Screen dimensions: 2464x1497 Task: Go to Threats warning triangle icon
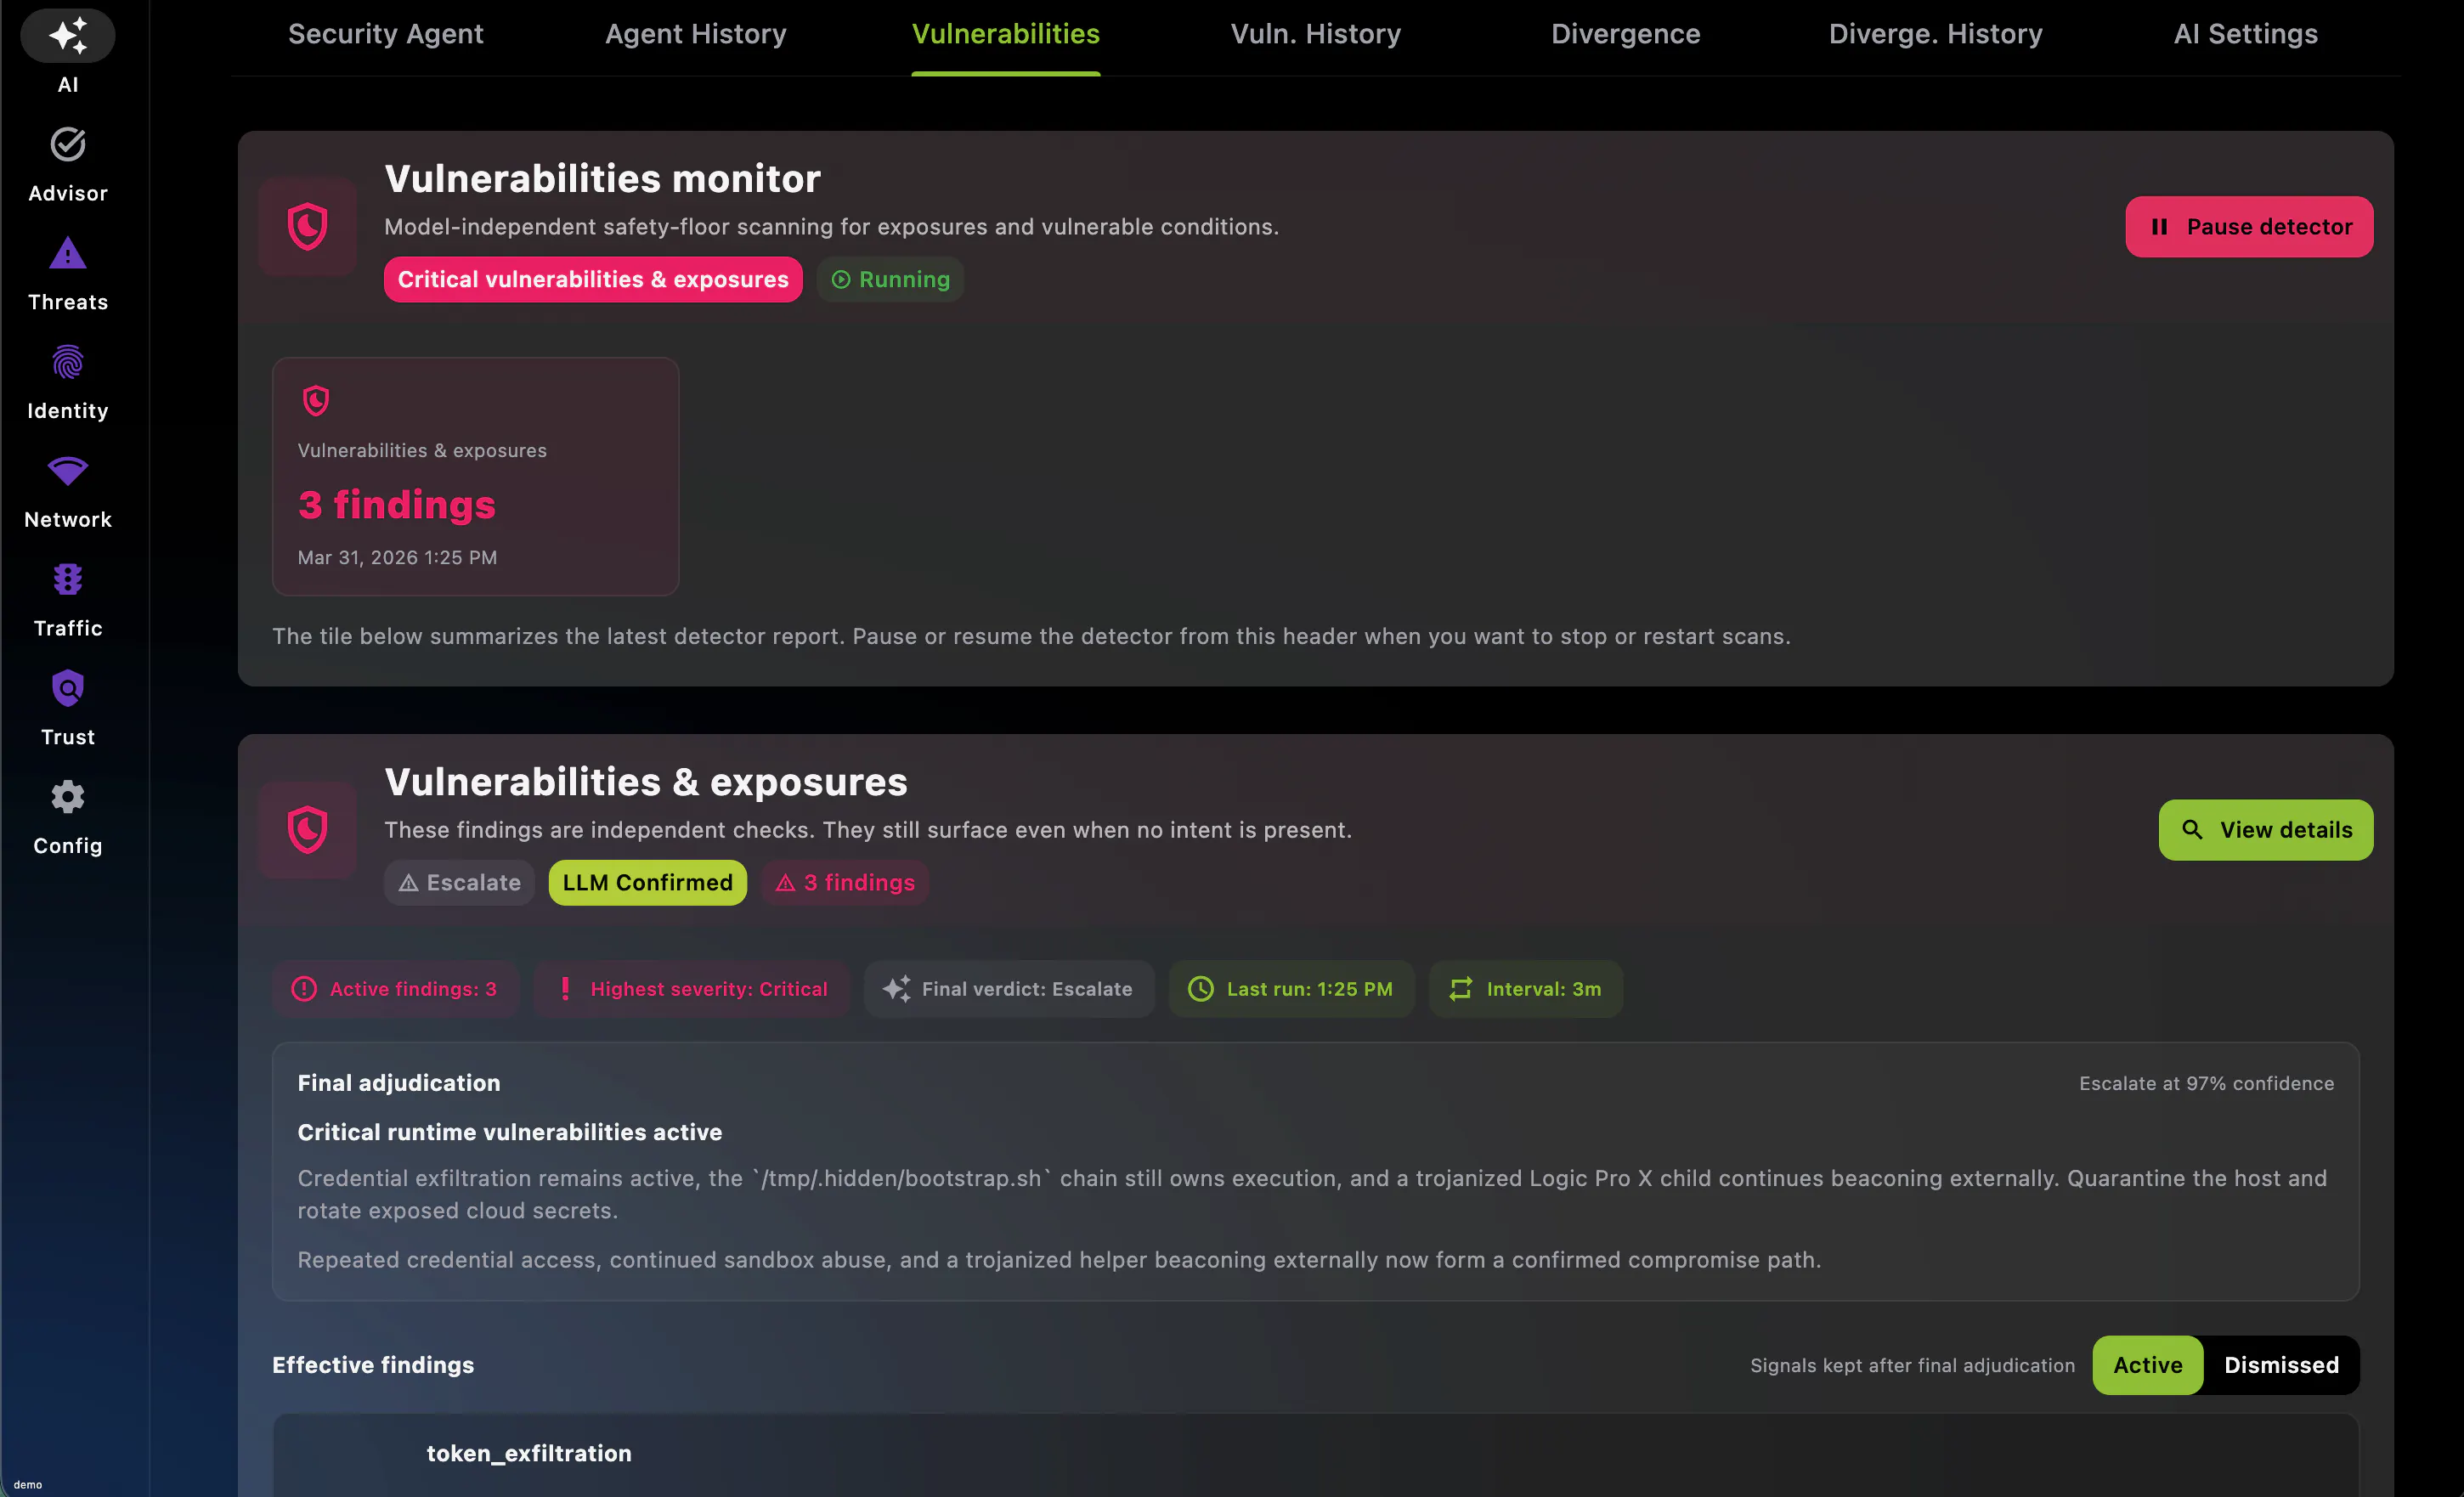[x=68, y=254]
